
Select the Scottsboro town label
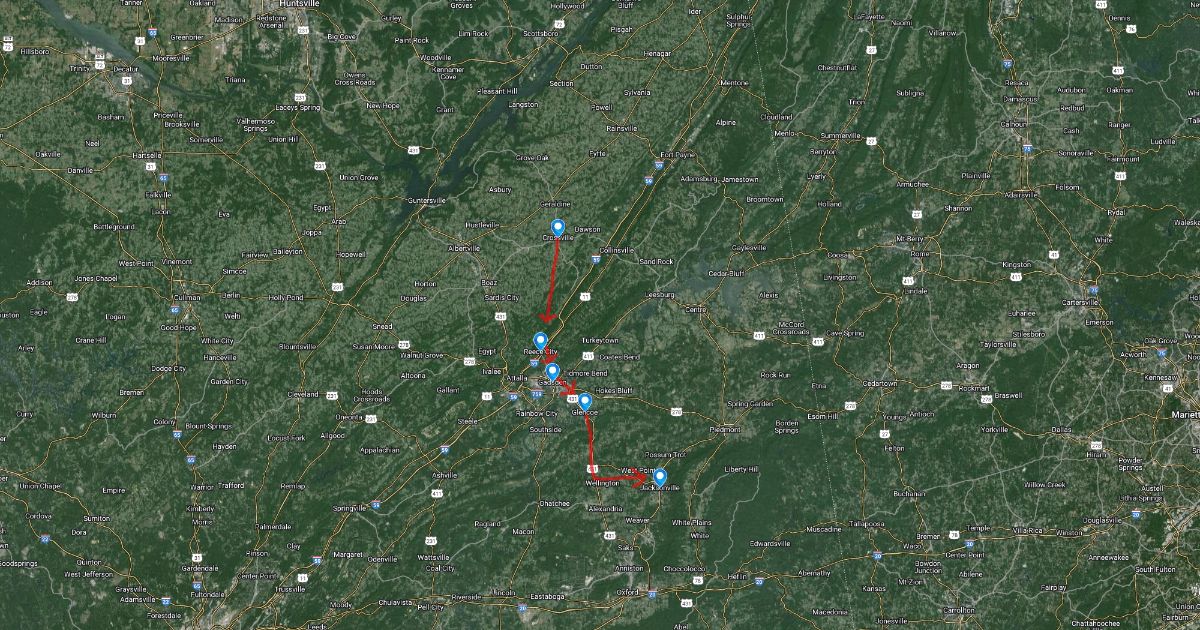coord(541,33)
